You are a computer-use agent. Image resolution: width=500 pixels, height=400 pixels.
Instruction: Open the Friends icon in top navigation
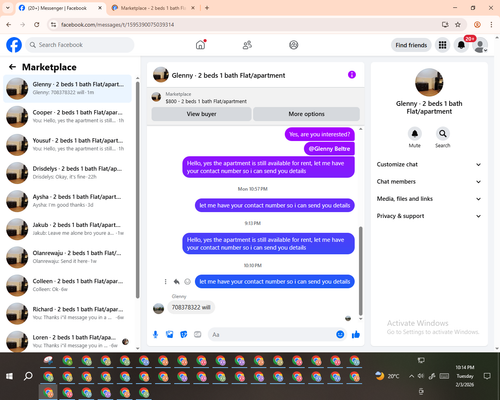pyautogui.click(x=247, y=45)
